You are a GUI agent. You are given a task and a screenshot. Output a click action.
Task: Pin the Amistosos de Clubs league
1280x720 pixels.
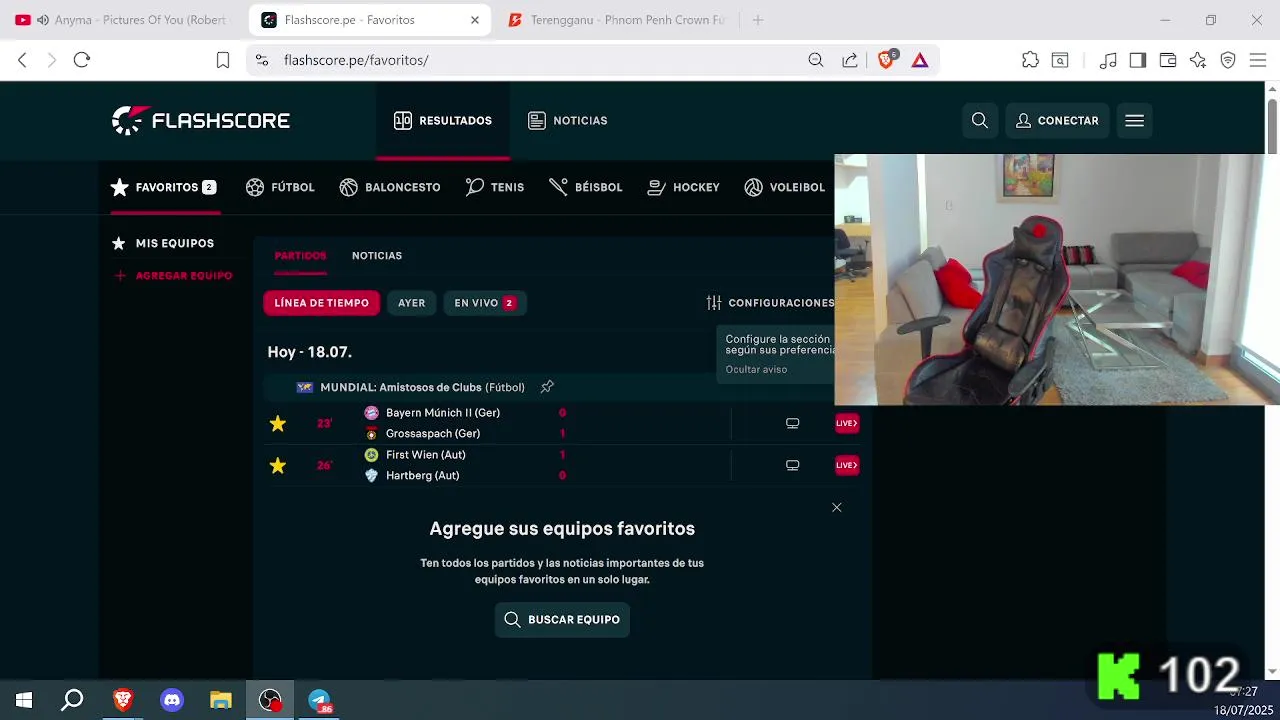click(547, 387)
